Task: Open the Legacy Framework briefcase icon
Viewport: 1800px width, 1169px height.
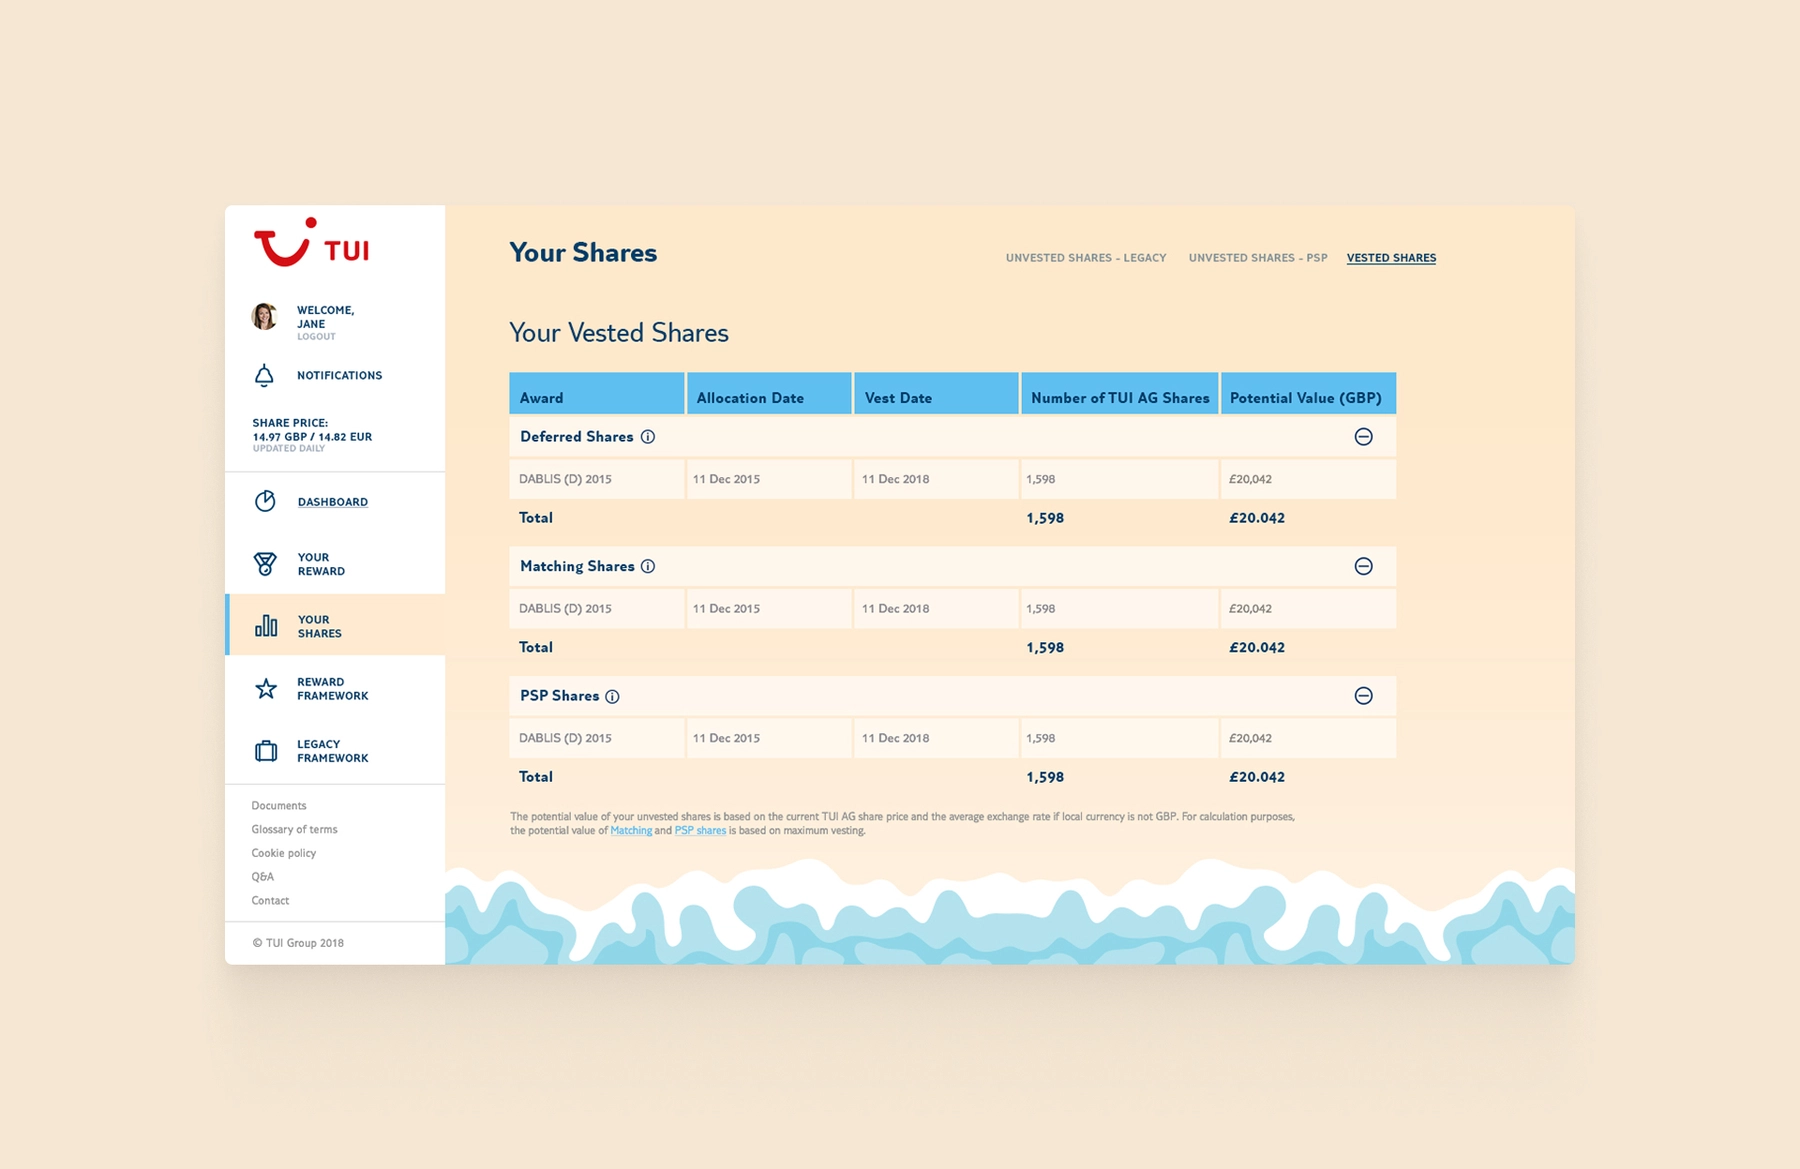Action: pyautogui.click(x=264, y=750)
